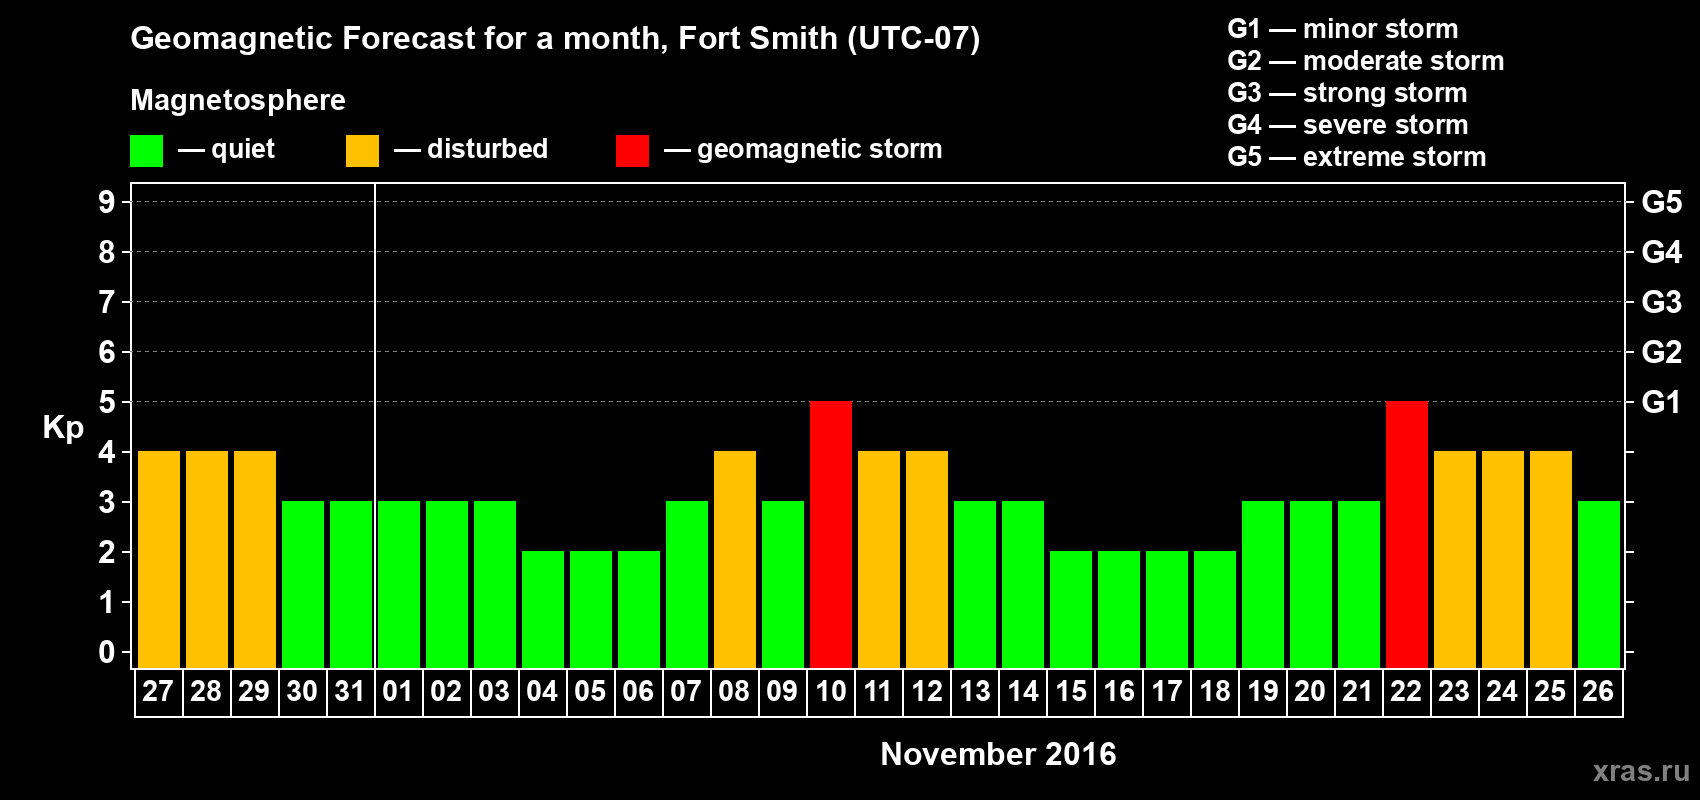The height and width of the screenshot is (800, 1700).
Task: Click the Kp value 0 on left axis
Action: point(107,652)
